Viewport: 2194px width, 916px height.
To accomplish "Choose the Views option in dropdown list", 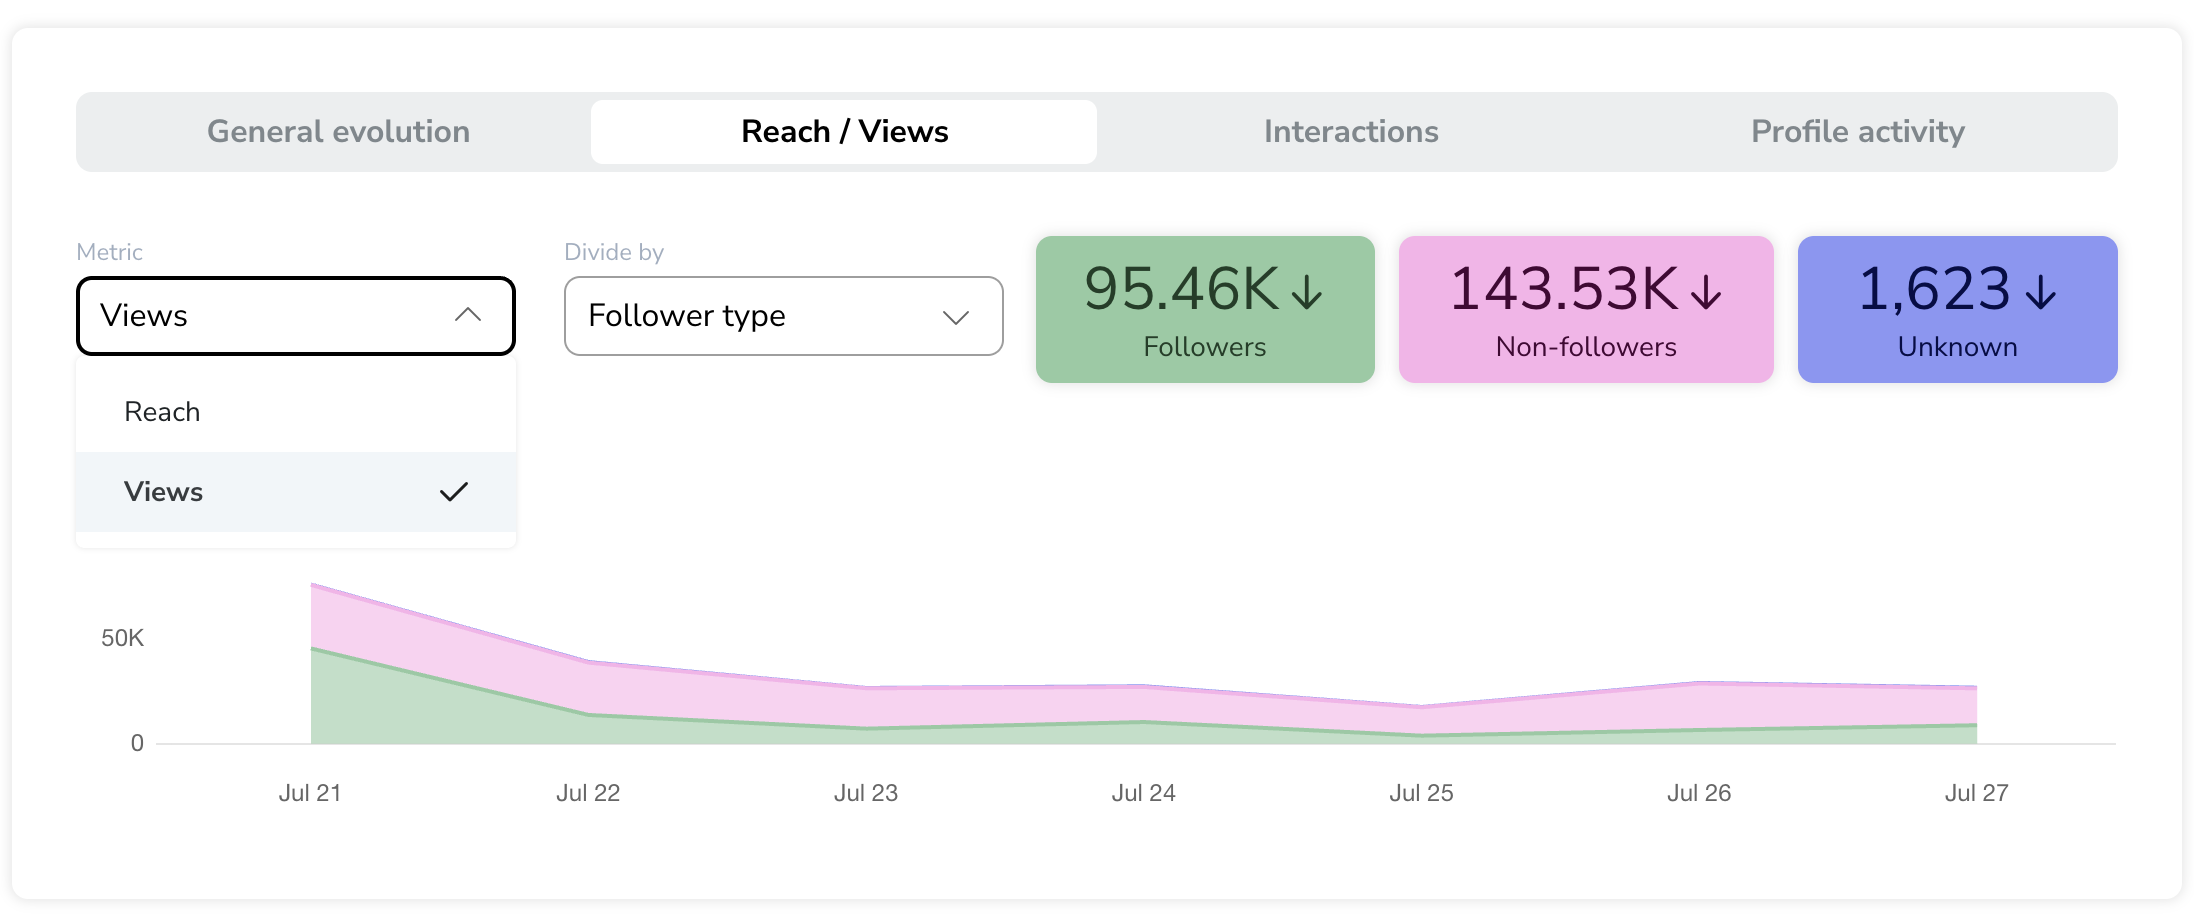I will pos(296,492).
